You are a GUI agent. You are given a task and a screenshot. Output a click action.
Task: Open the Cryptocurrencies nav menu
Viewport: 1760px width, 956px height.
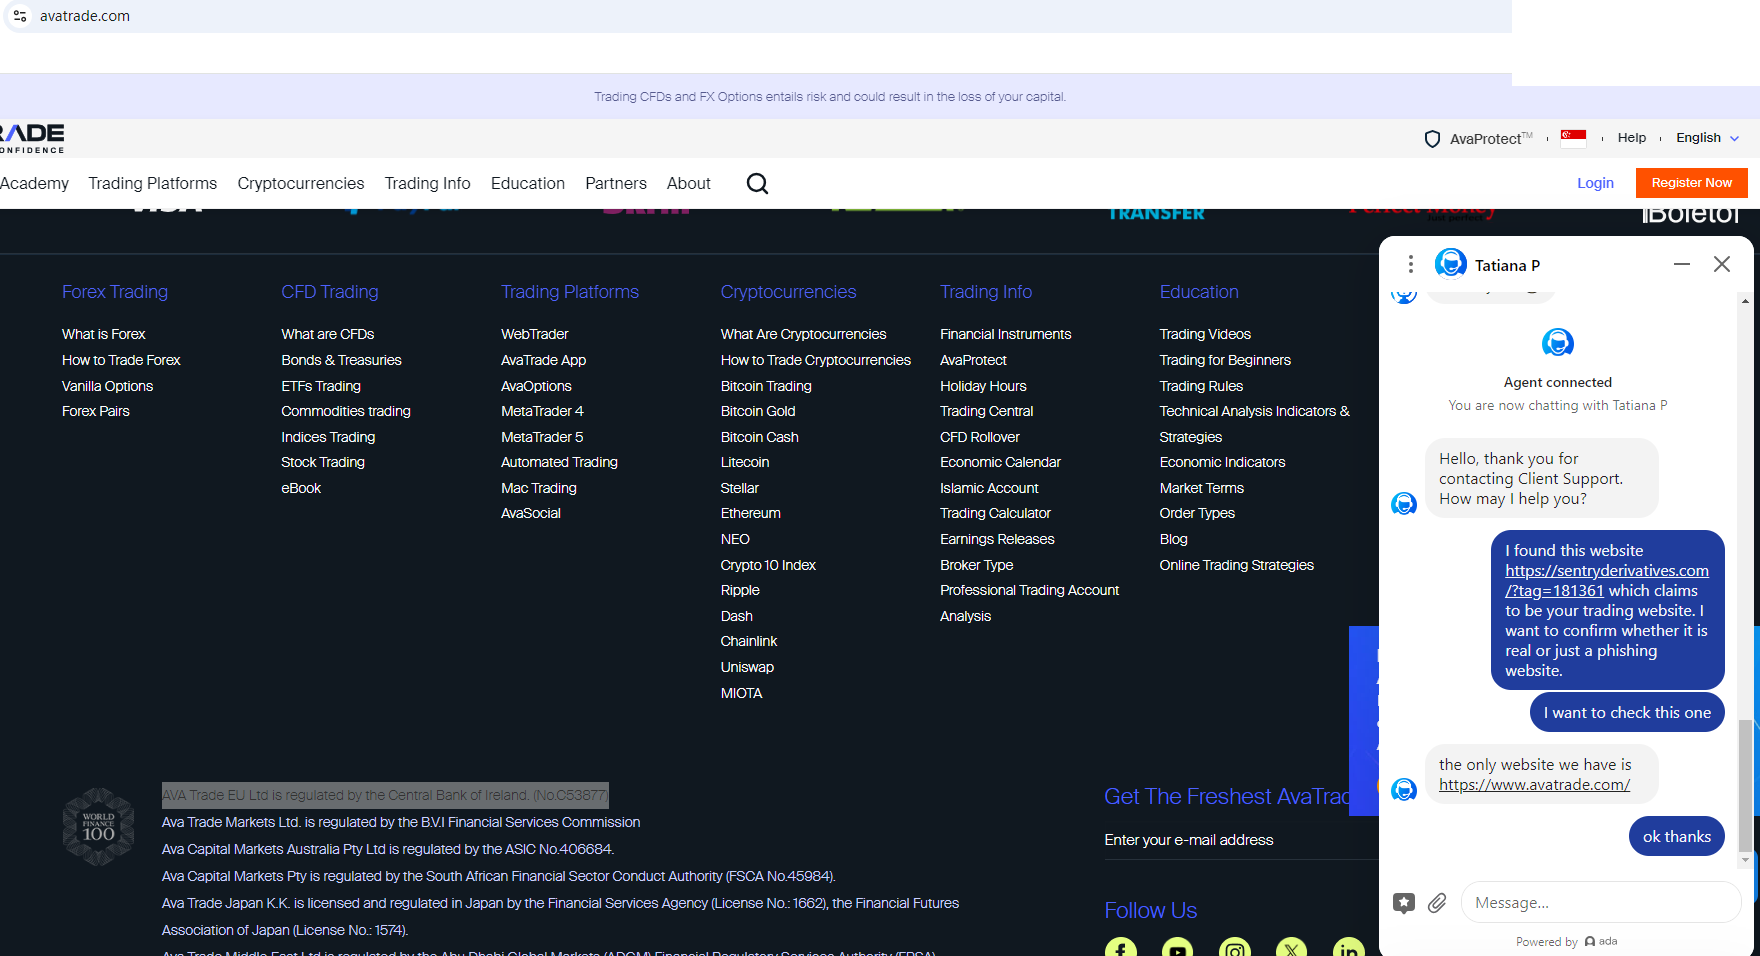300,184
